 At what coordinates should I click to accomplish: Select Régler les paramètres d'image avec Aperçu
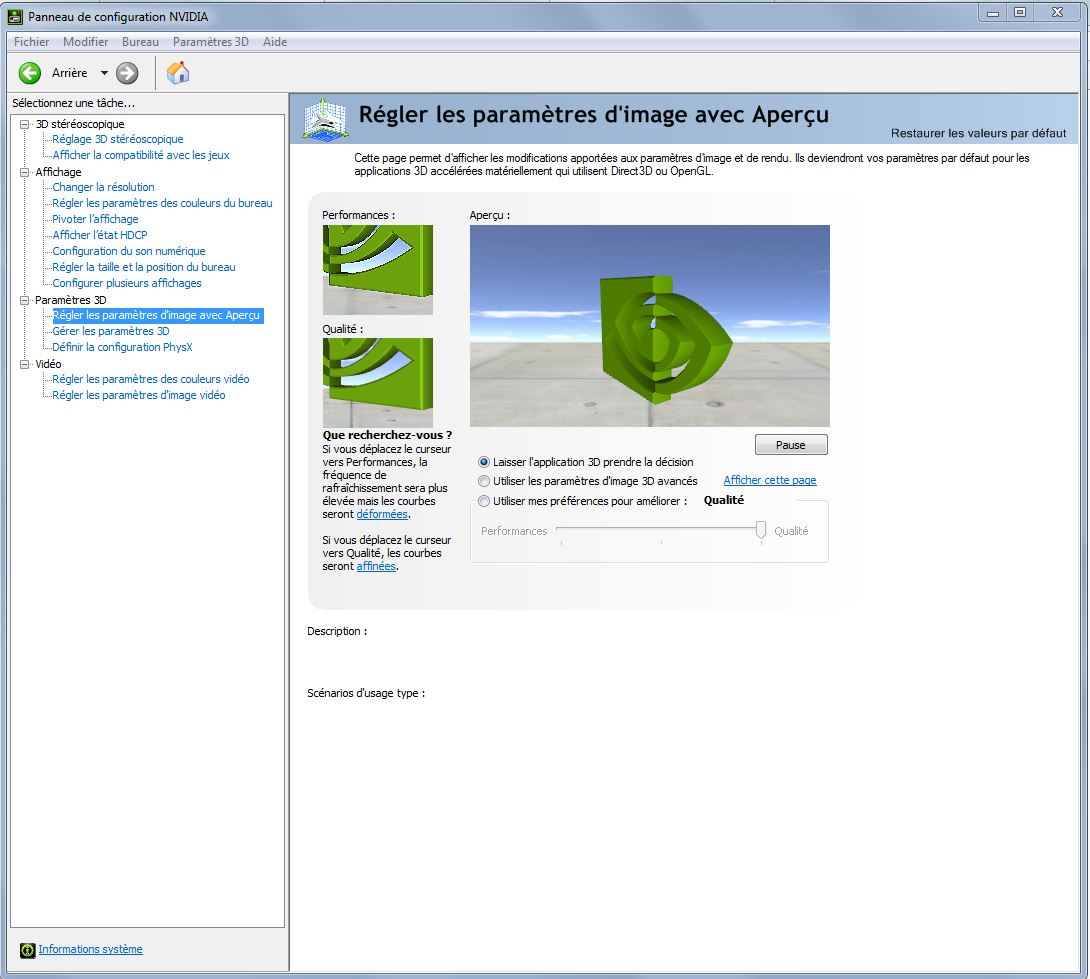[156, 315]
